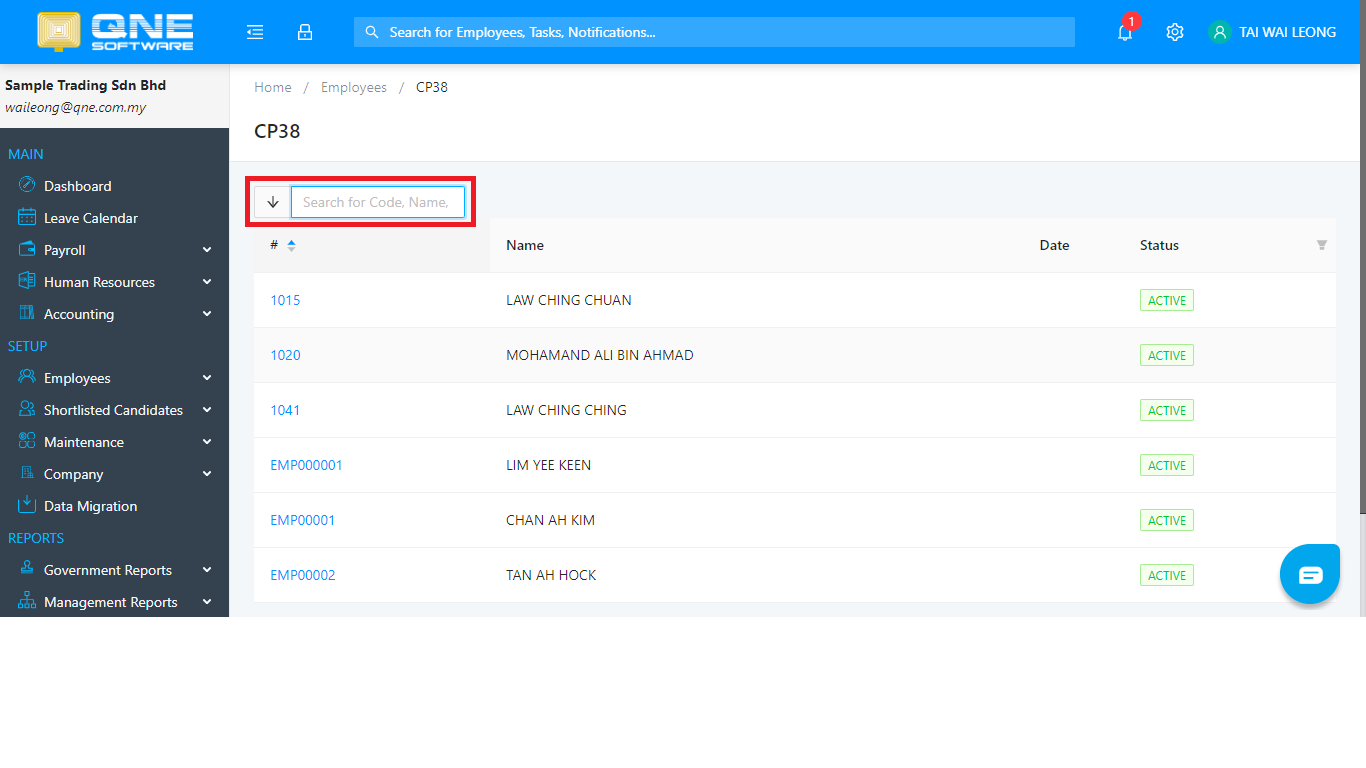Open employee code 1015
The image size is (1366, 768).
[285, 300]
